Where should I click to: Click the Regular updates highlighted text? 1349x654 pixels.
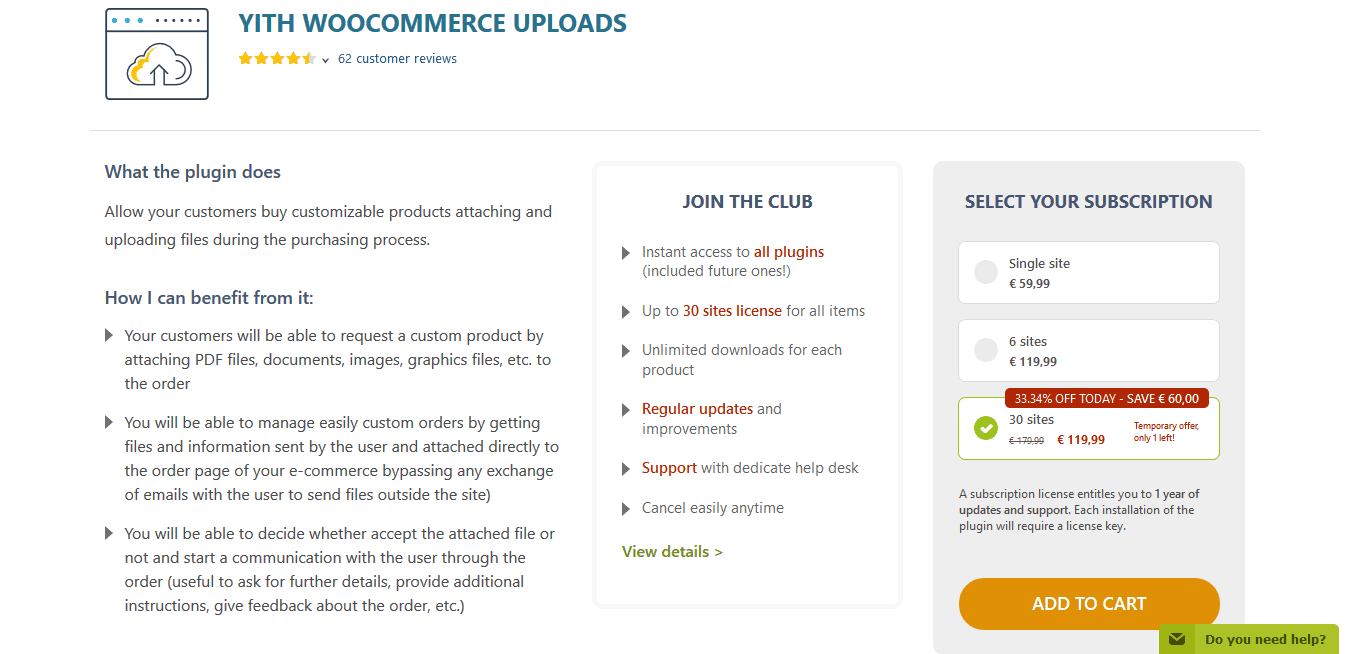[697, 409]
